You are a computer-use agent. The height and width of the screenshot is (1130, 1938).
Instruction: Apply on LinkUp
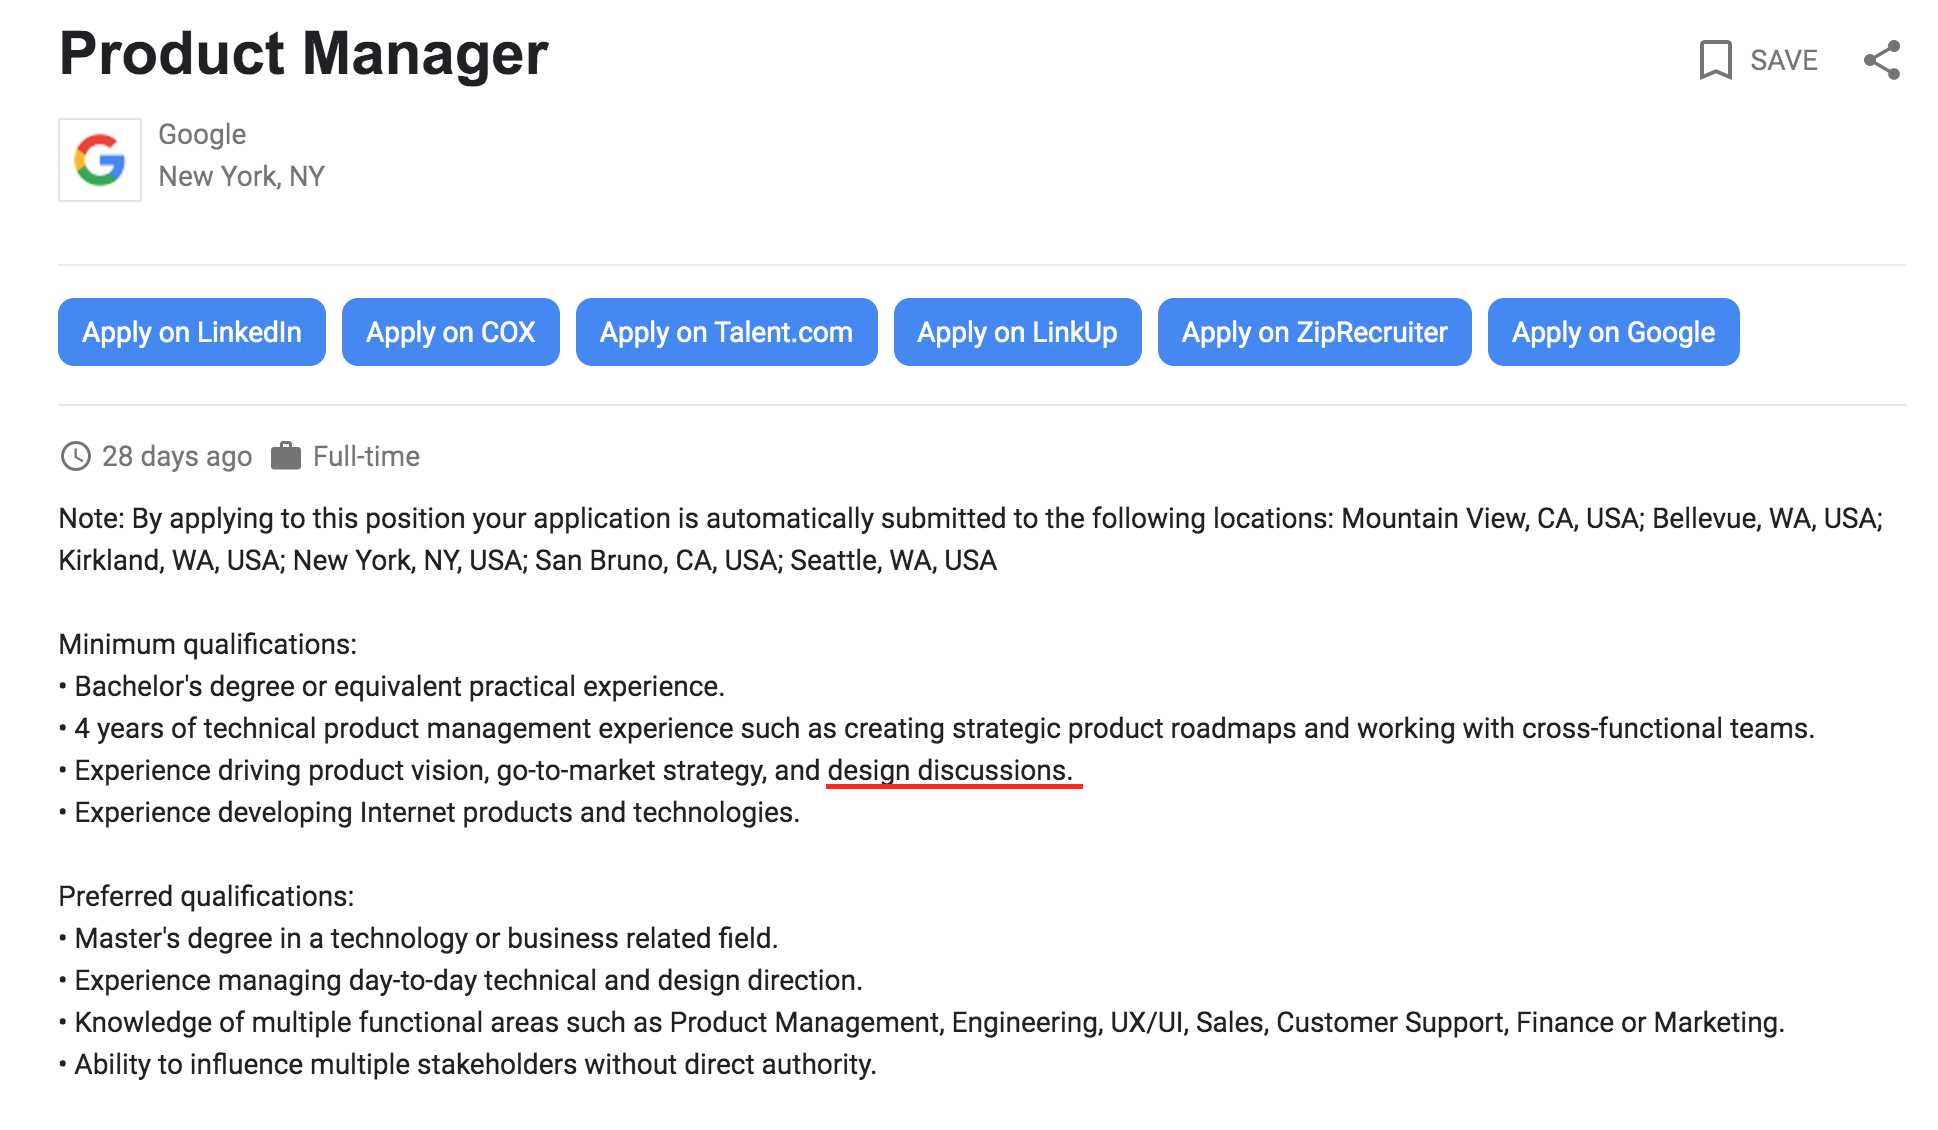[x=1018, y=332]
